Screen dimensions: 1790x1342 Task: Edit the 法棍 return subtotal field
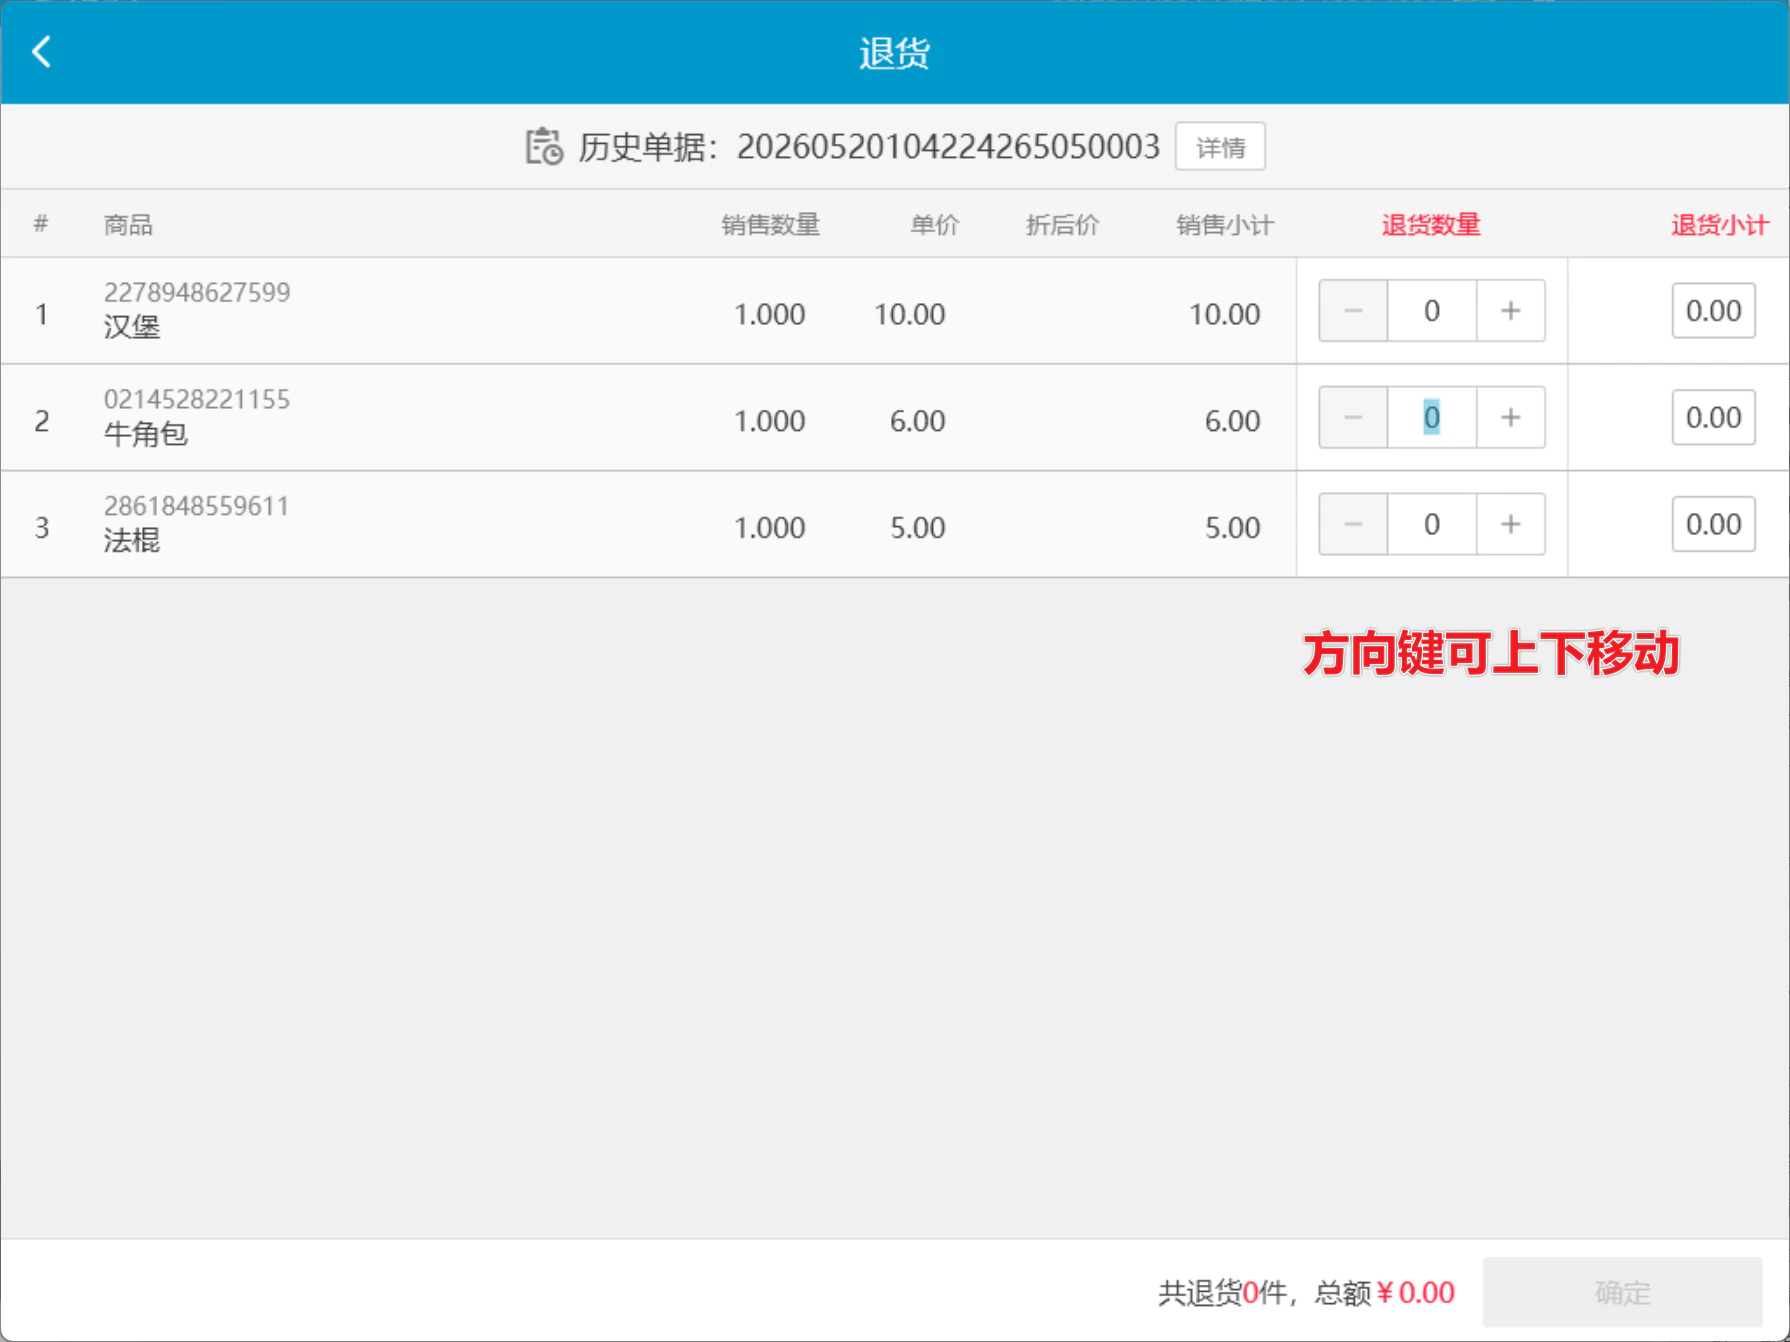coord(1713,524)
